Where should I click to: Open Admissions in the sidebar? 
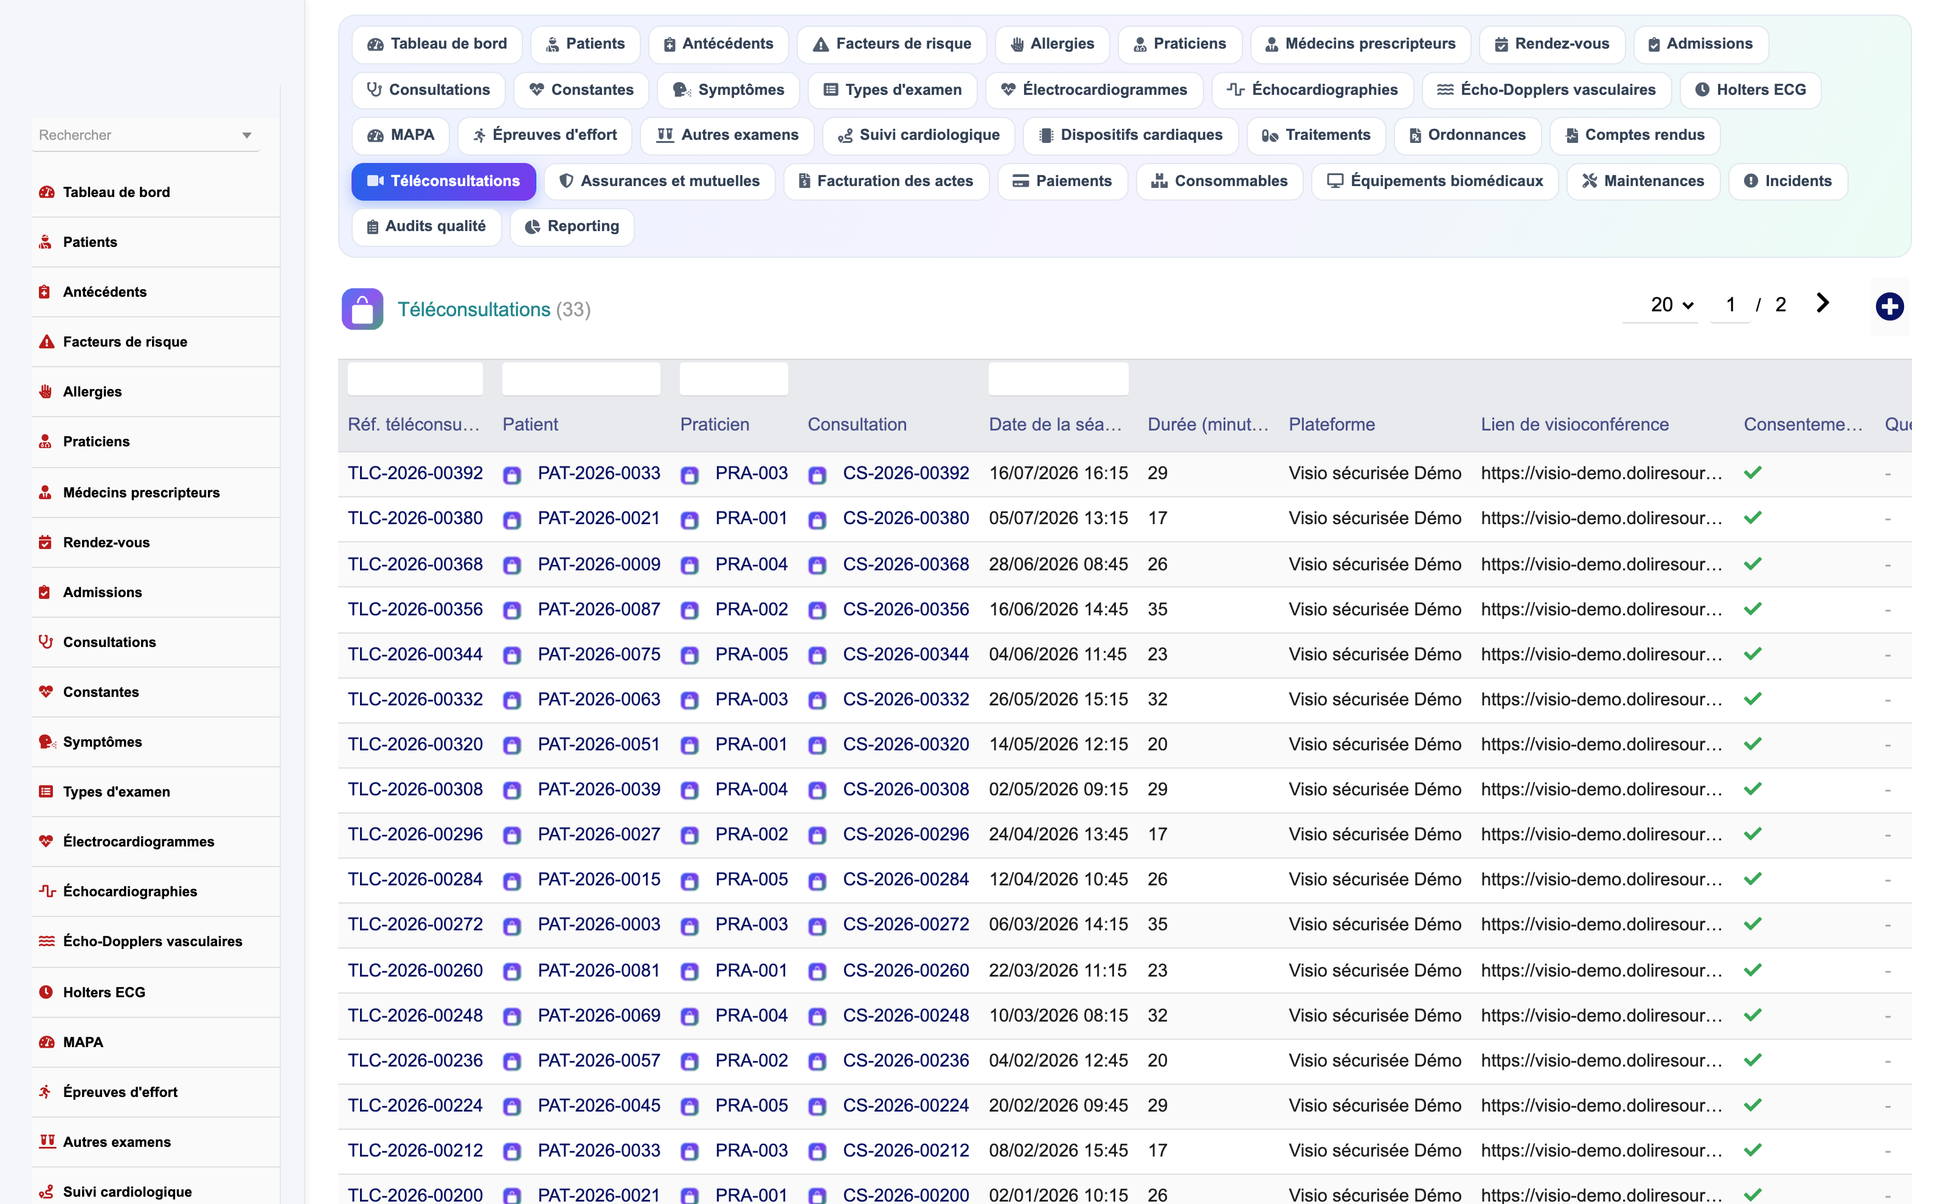click(x=102, y=592)
